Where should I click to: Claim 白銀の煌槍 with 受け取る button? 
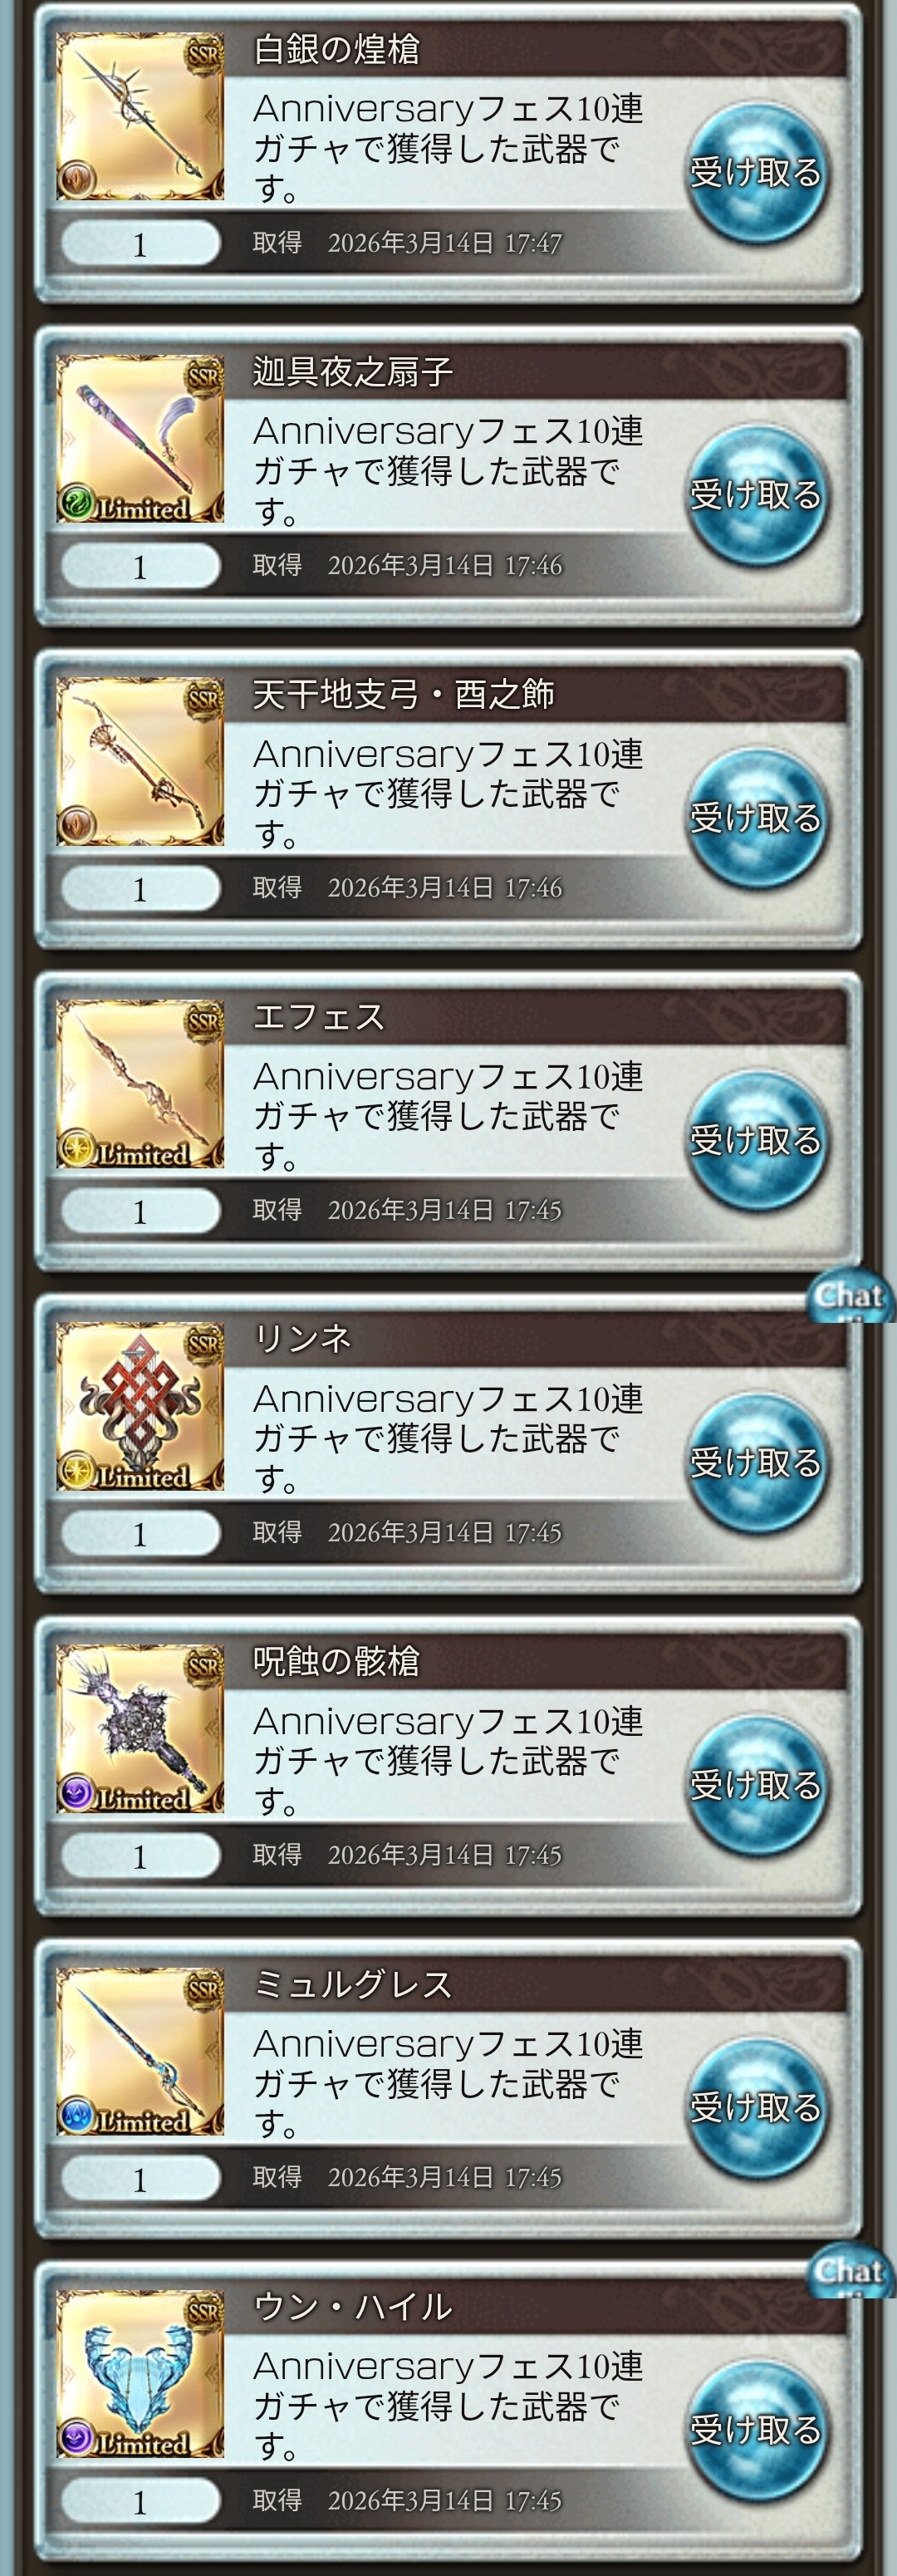pyautogui.click(x=757, y=173)
